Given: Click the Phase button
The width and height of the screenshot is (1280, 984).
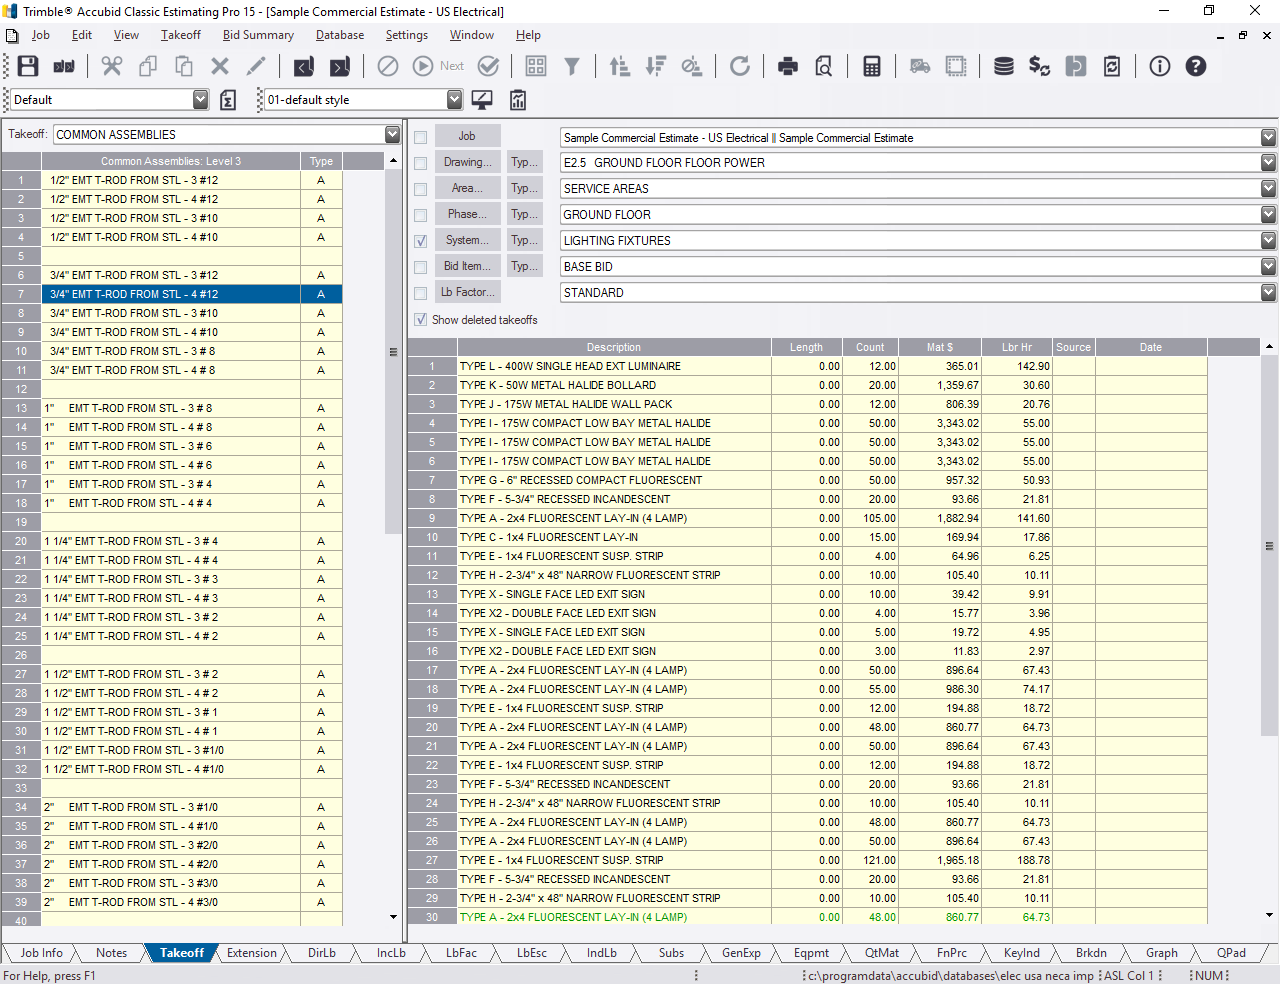Looking at the screenshot, I should 468,213.
